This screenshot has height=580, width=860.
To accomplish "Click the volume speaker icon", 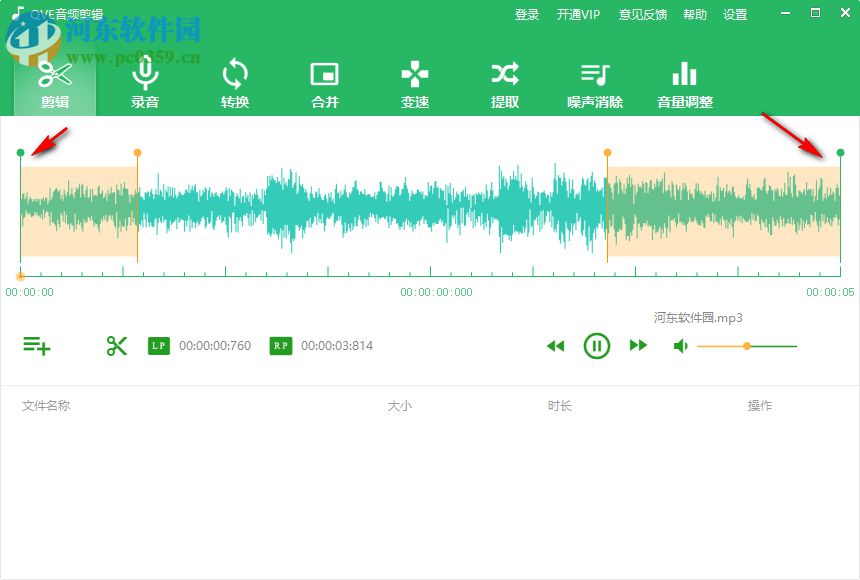I will [x=681, y=345].
